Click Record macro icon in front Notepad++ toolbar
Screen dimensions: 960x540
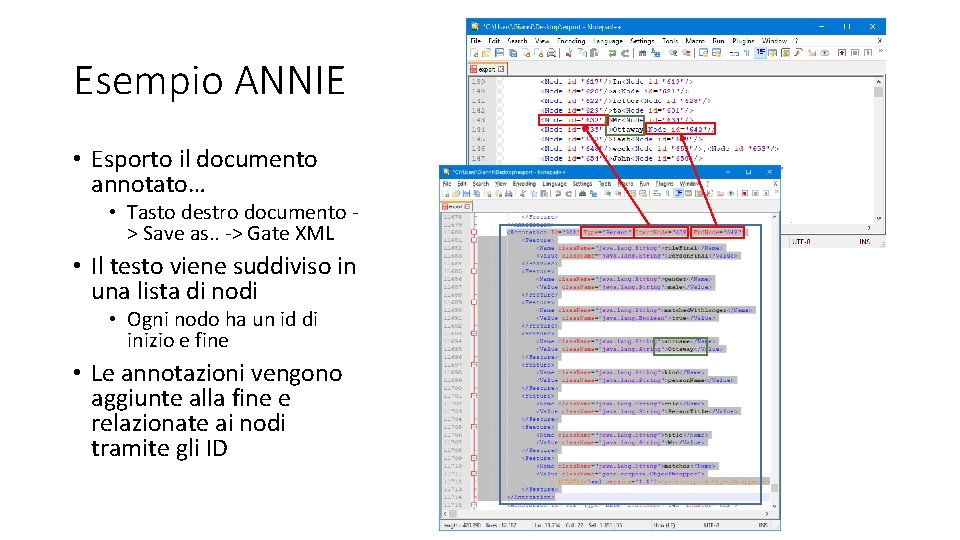[744, 193]
